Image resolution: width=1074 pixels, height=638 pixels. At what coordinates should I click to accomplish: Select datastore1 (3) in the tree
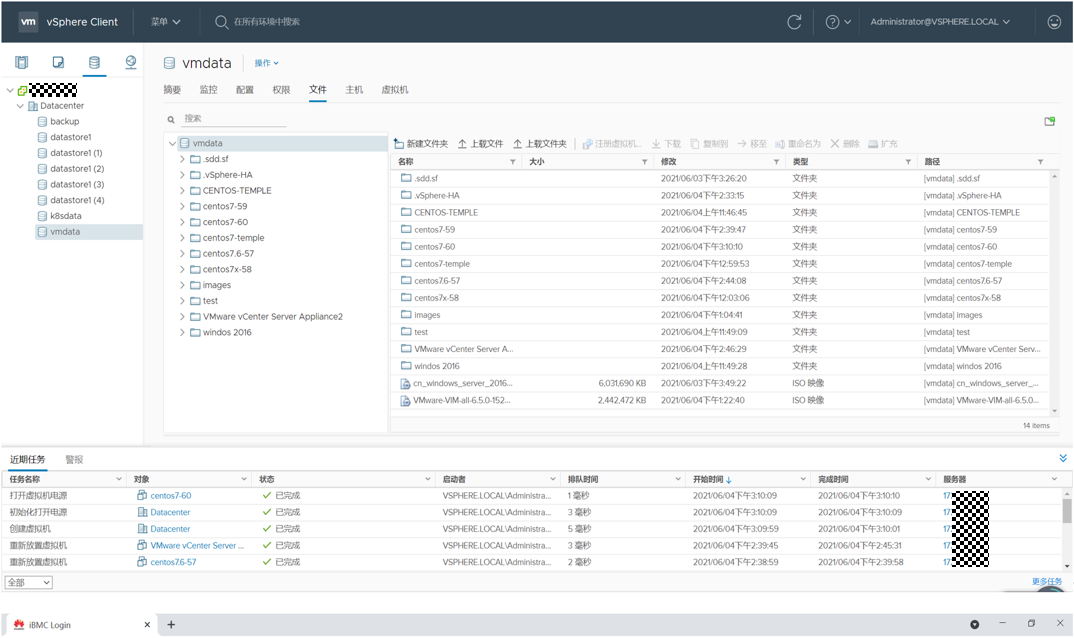(x=77, y=184)
